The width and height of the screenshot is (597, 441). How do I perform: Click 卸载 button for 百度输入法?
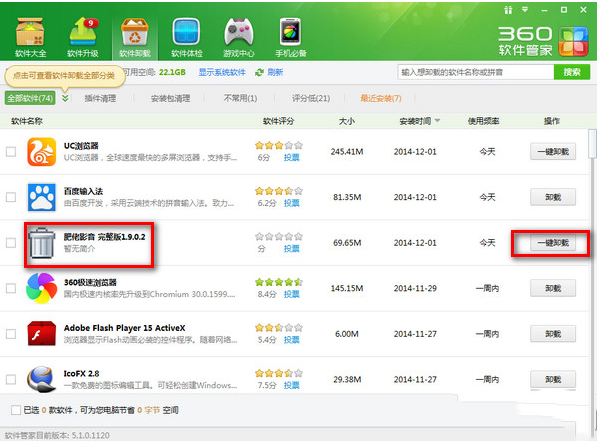(x=553, y=197)
